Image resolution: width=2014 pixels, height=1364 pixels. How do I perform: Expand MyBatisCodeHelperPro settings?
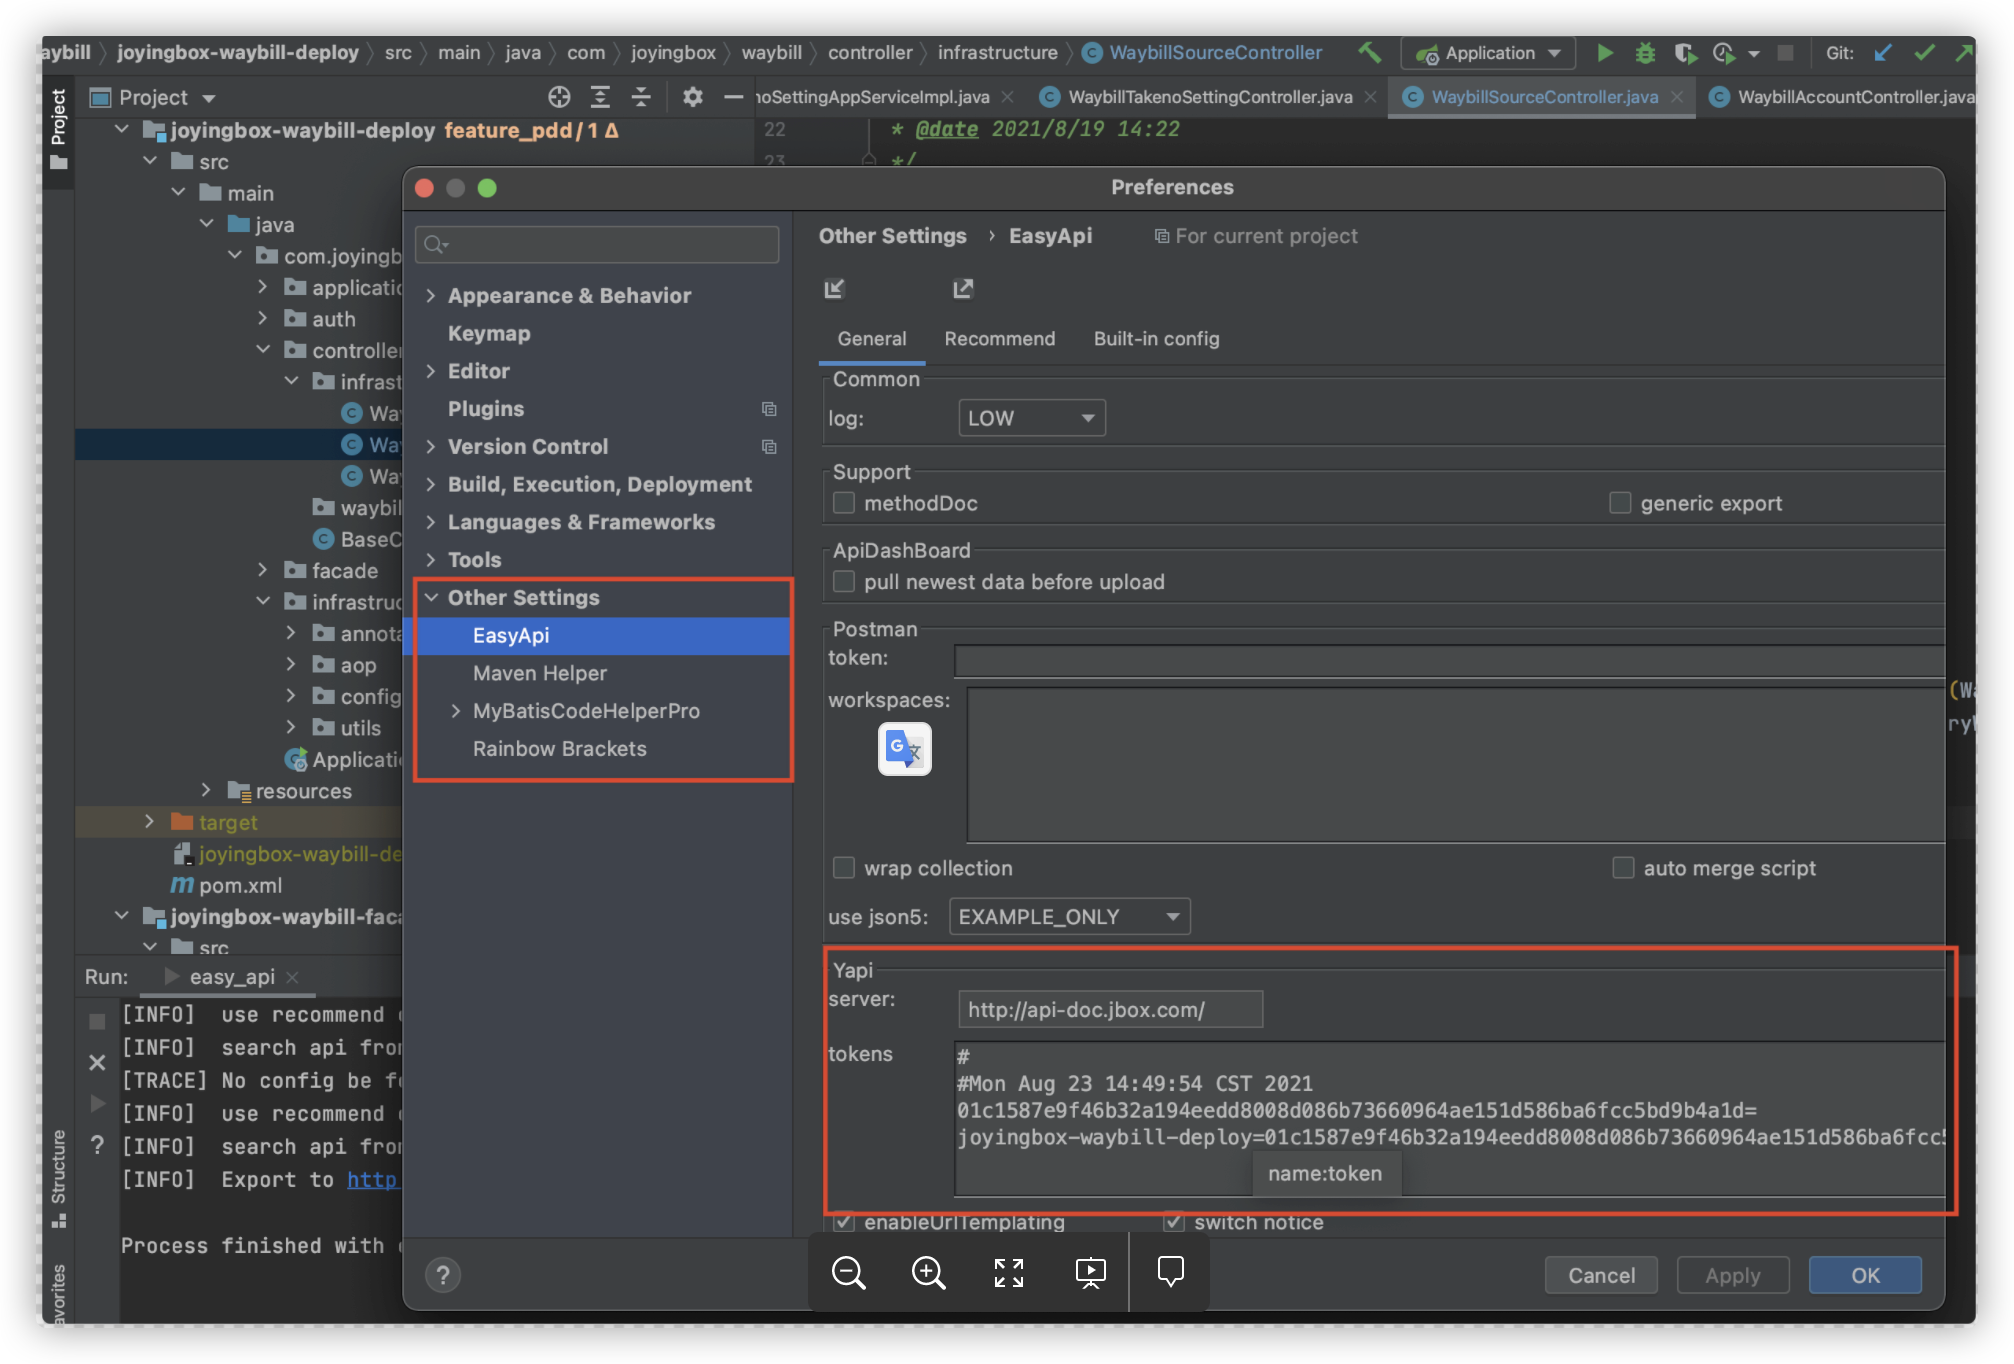tap(456, 711)
